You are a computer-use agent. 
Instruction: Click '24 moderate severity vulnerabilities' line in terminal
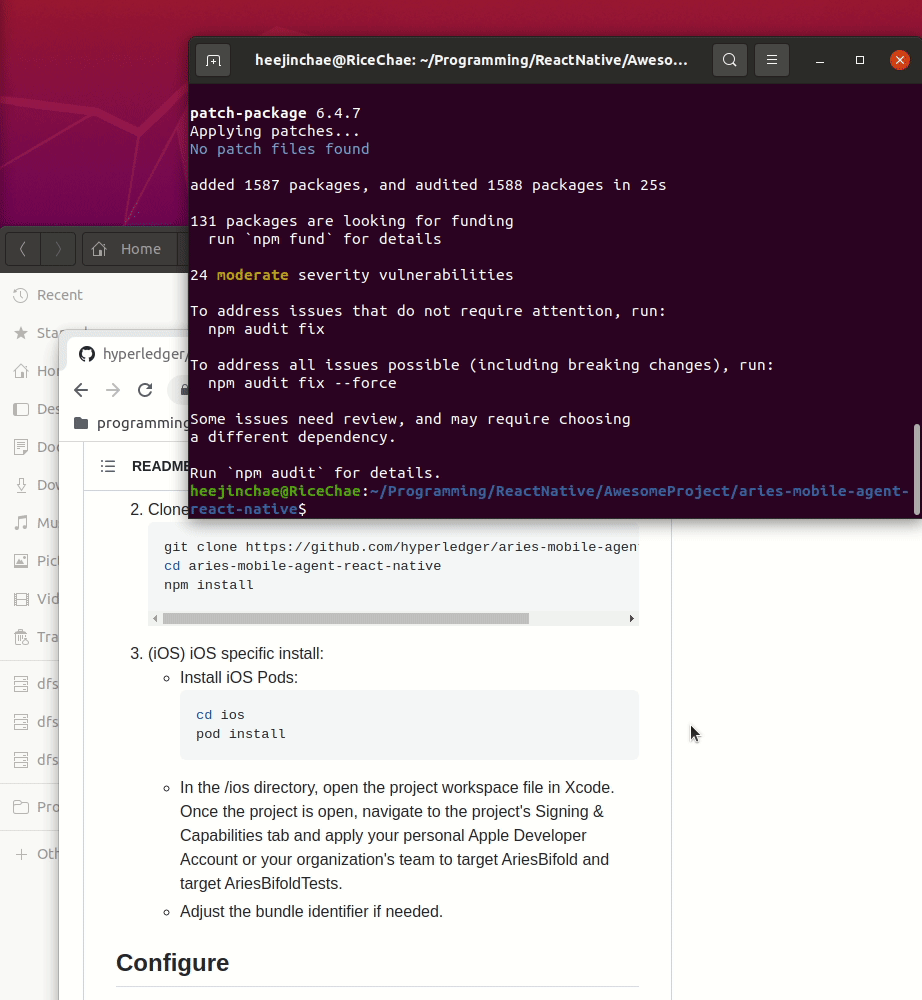351,275
